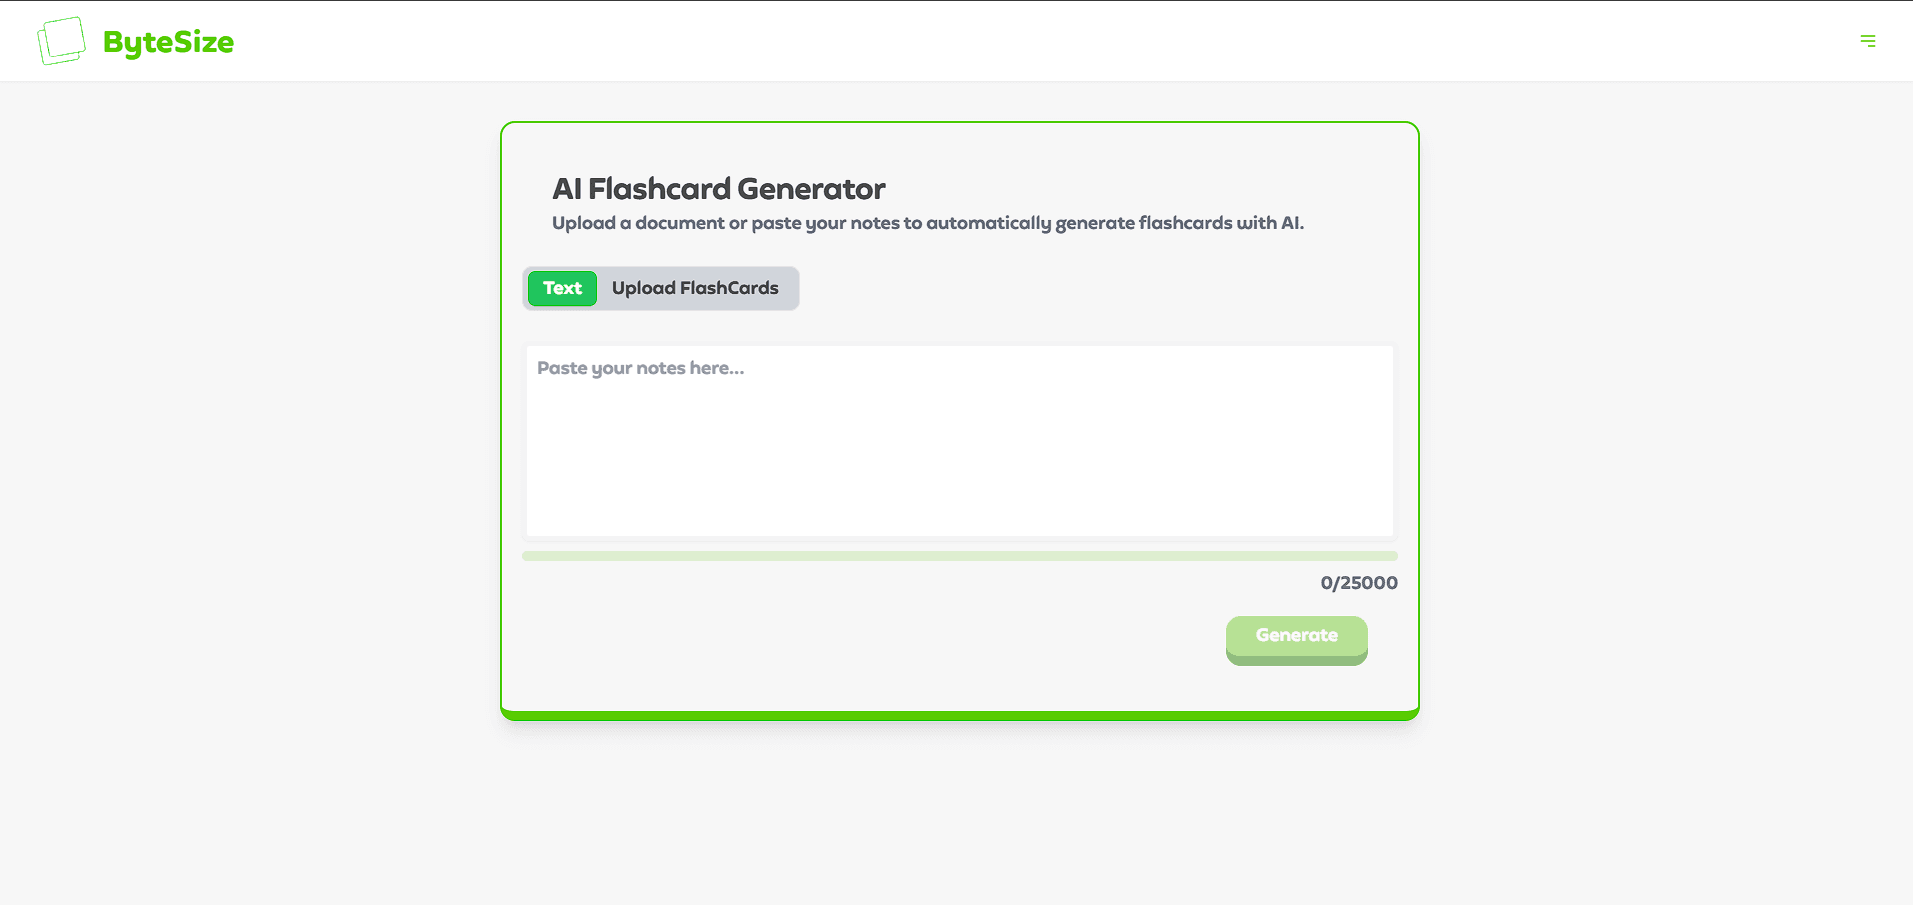Open the hamburger menu in the header
1913x905 pixels.
[1867, 41]
